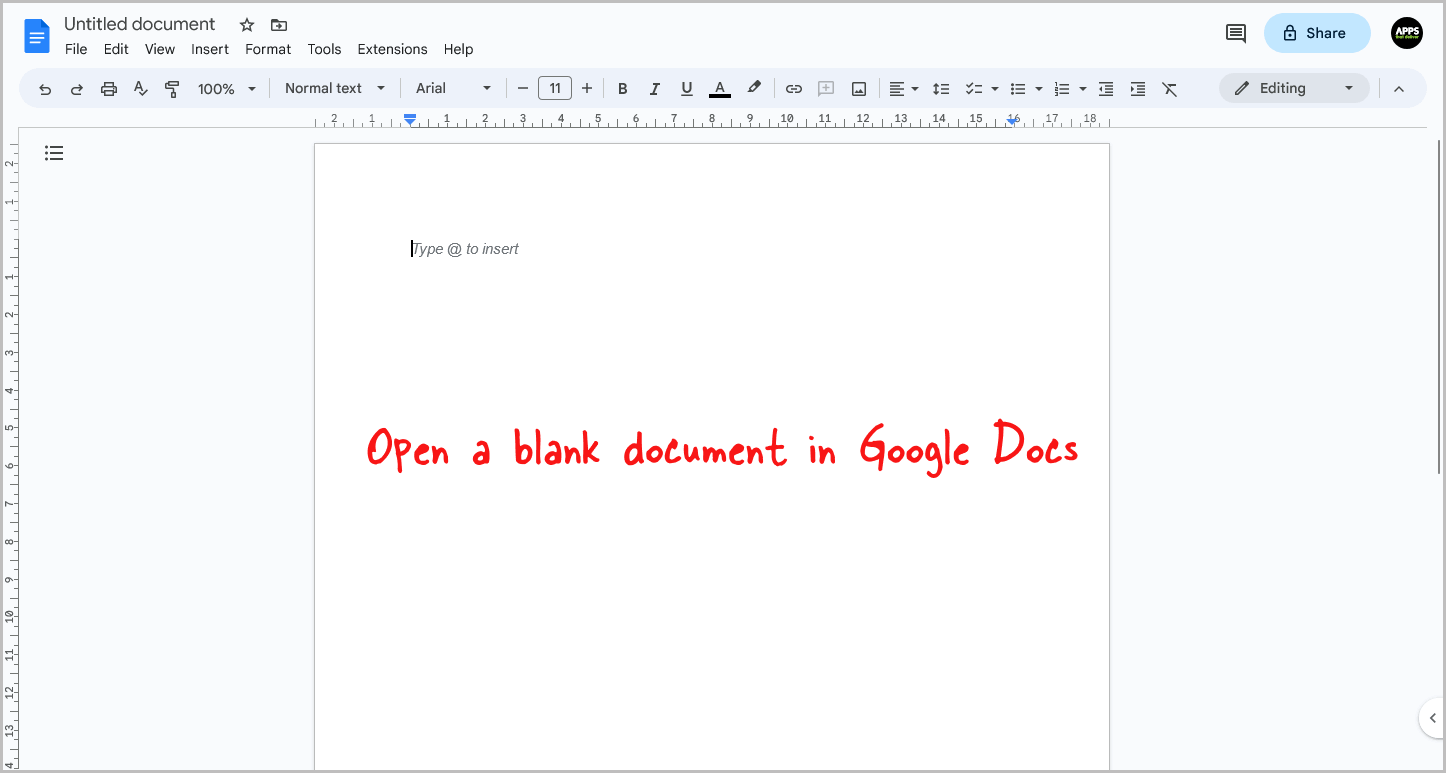Select the Paint format tool
The image size is (1446, 773).
(172, 89)
